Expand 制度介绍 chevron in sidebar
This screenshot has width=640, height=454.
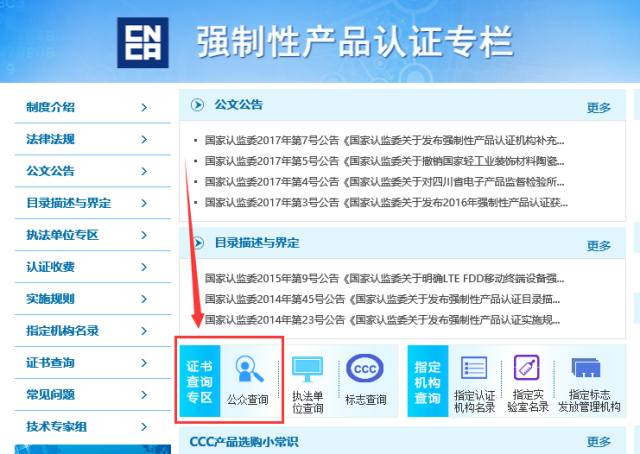pos(144,107)
